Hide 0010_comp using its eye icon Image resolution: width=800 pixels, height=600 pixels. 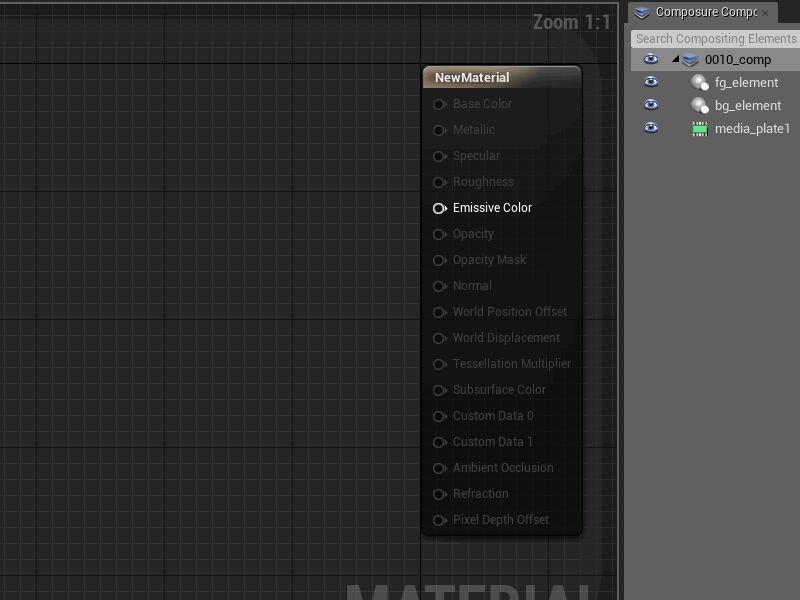coord(651,59)
